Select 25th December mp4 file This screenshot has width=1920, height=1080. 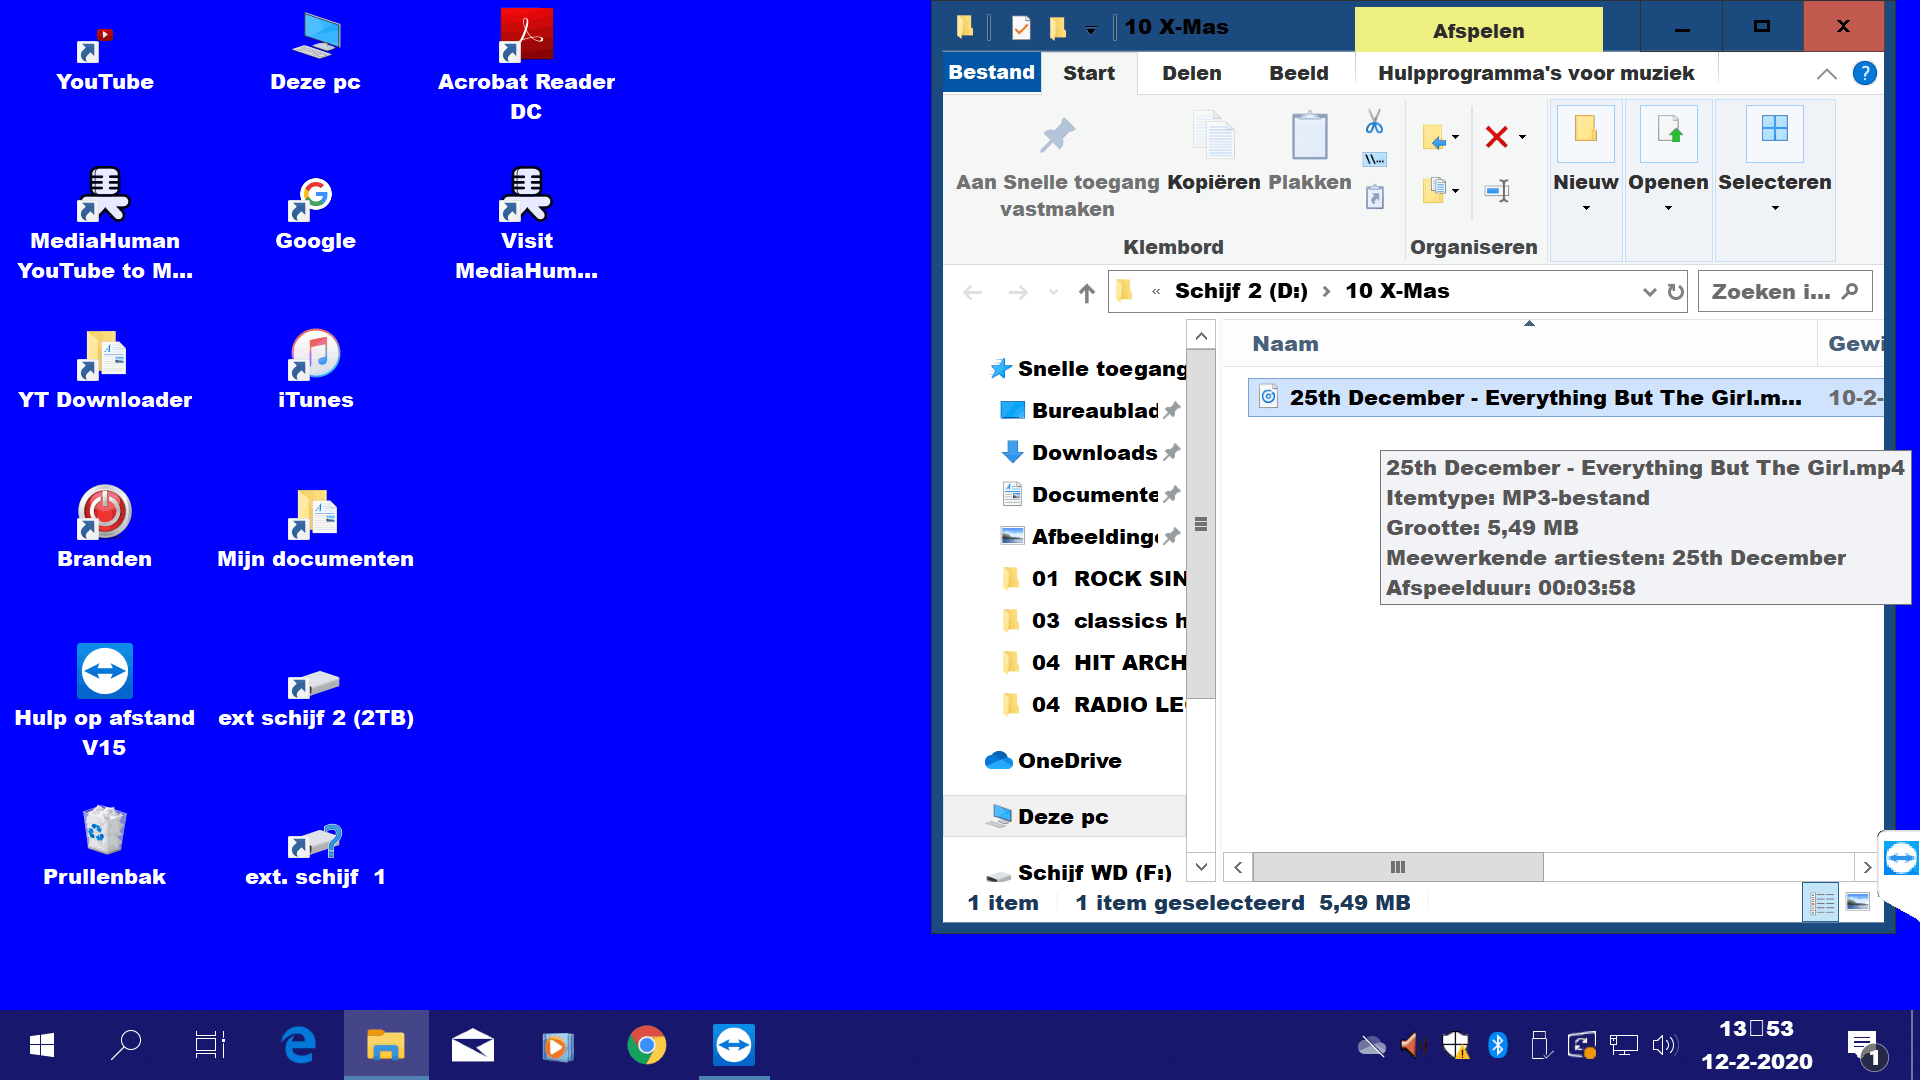pyautogui.click(x=1565, y=398)
